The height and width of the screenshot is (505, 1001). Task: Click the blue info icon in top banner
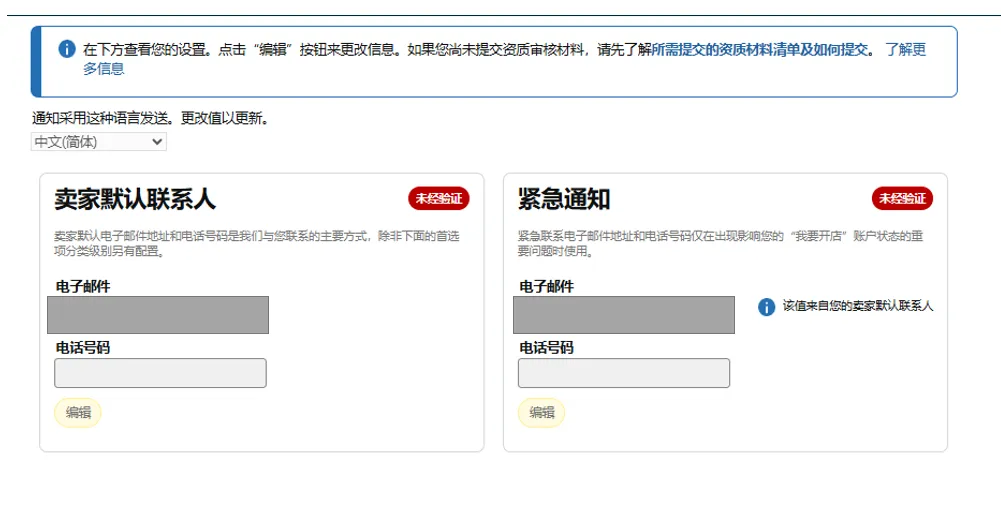click(67, 49)
